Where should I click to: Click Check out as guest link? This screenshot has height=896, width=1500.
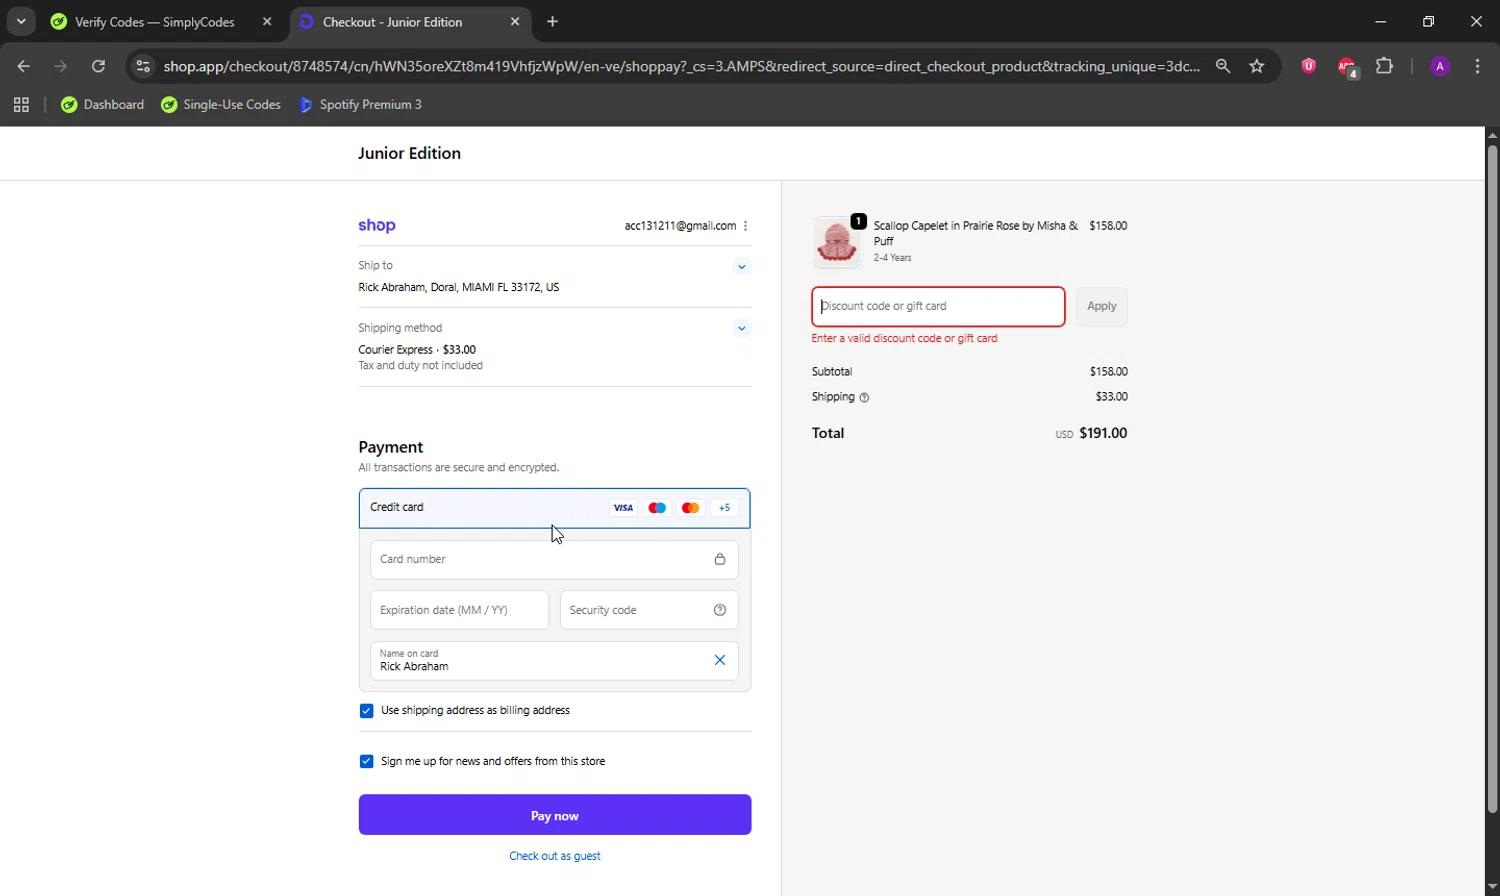[555, 856]
